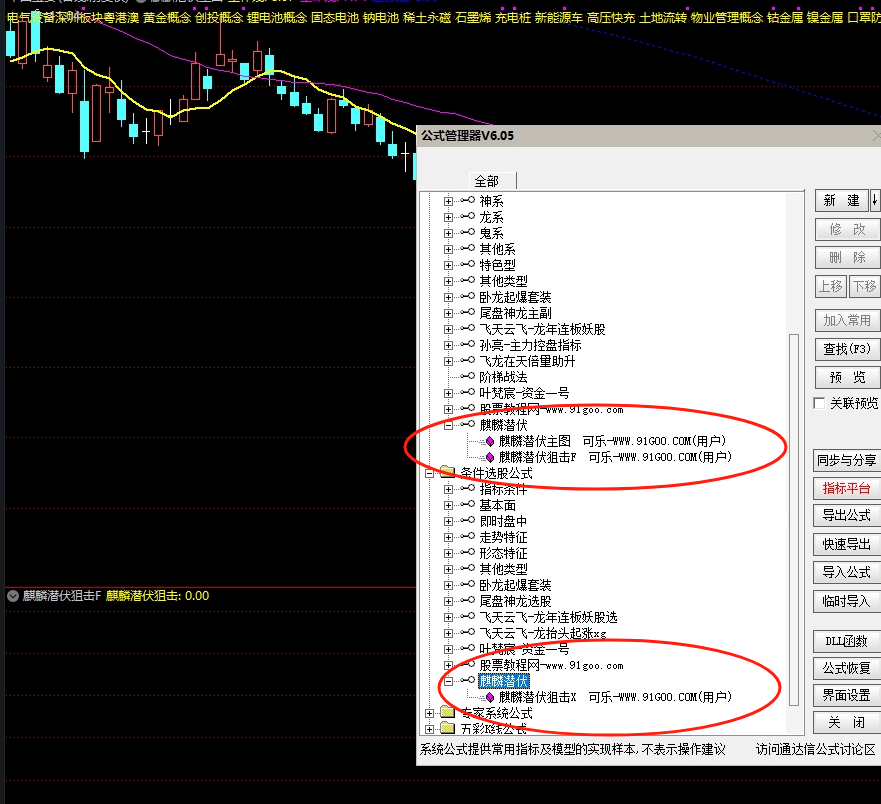Click the key icon beside 飞龙在天倍量助升
This screenshot has height=804, width=881.
coord(467,360)
